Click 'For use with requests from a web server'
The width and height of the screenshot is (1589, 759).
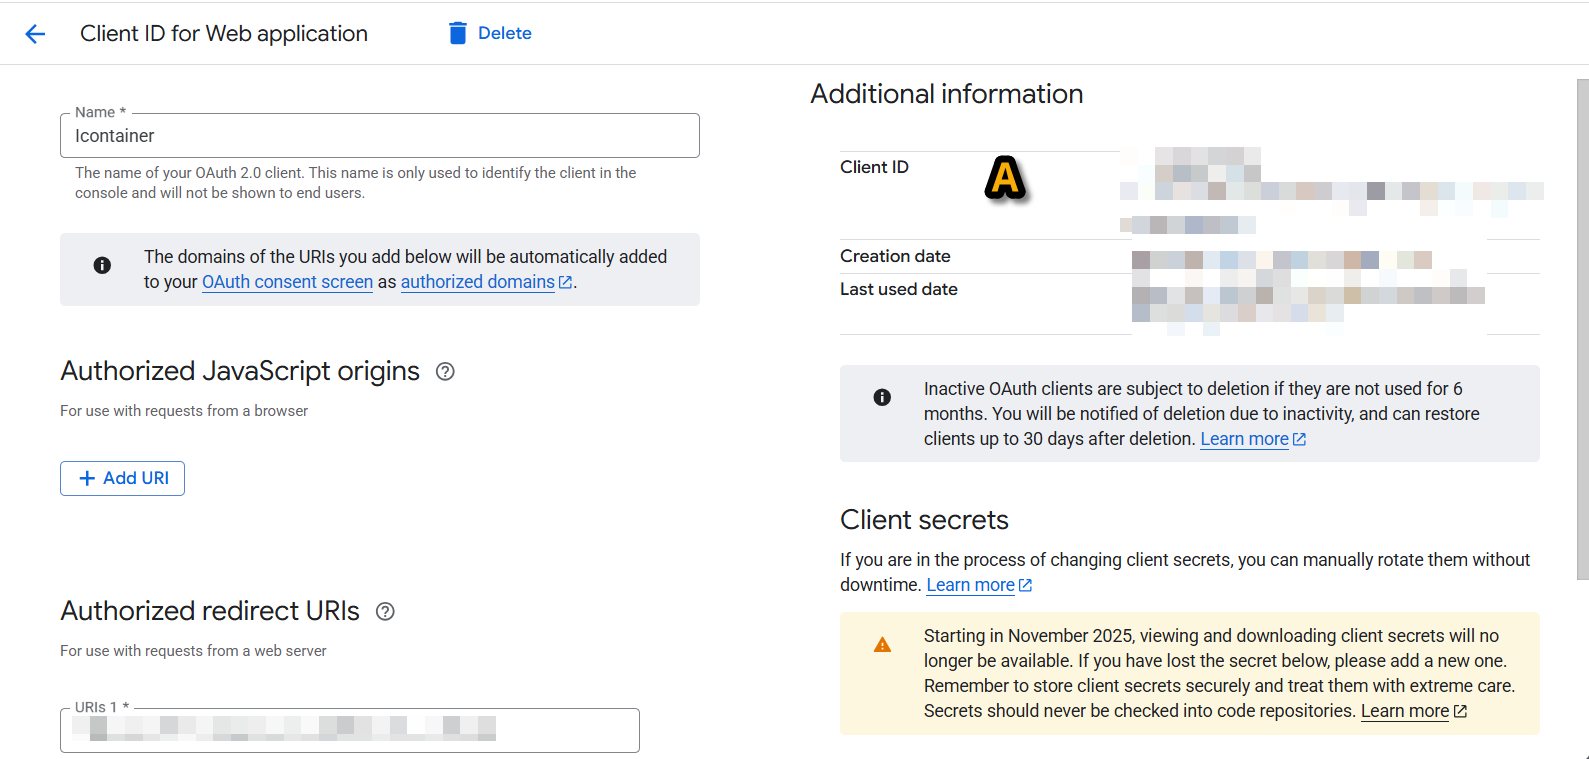tap(193, 651)
